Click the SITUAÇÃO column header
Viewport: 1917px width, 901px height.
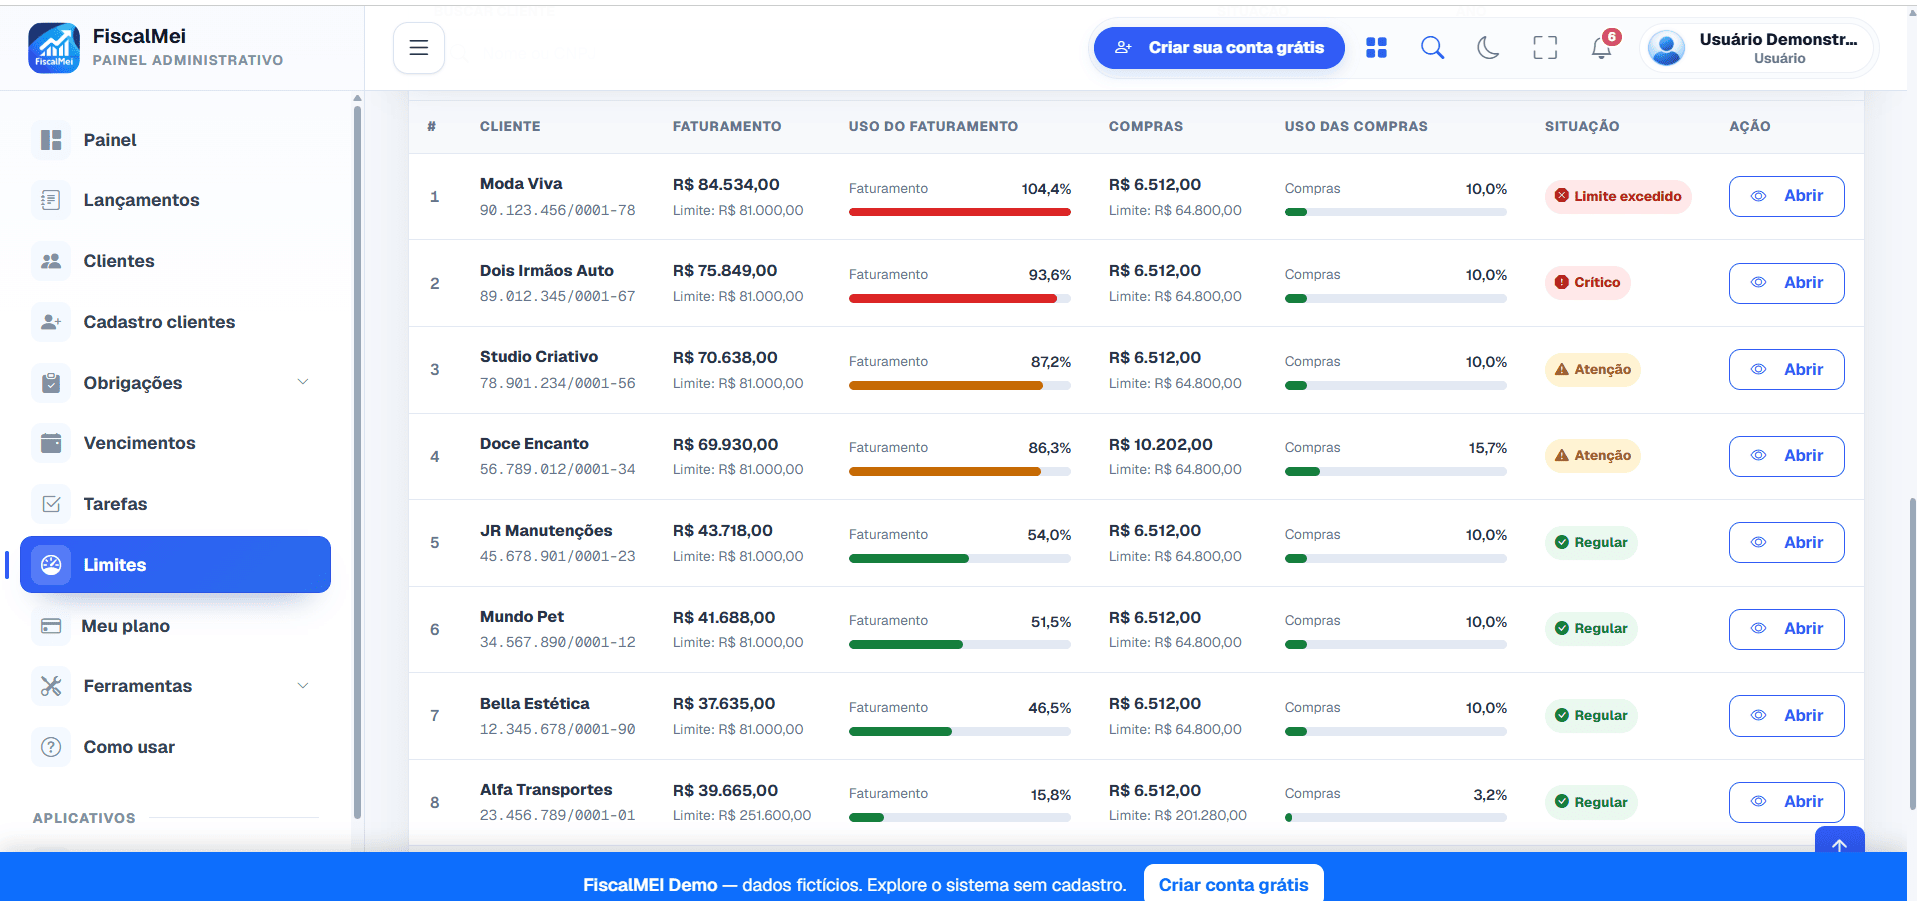pos(1582,126)
